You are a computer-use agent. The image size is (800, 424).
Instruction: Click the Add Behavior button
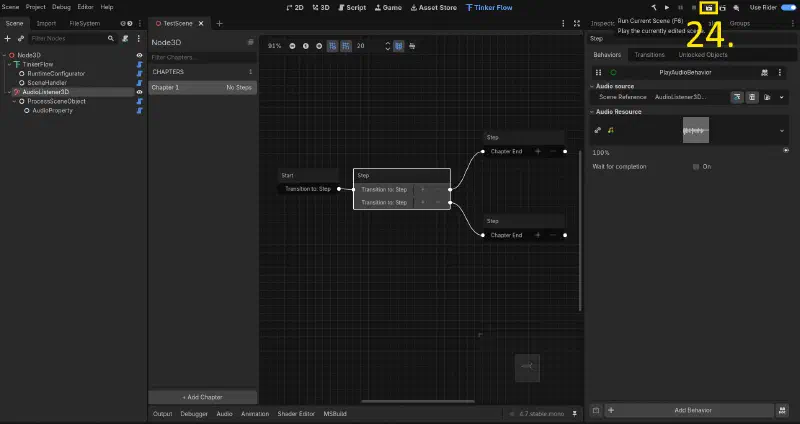click(x=689, y=410)
